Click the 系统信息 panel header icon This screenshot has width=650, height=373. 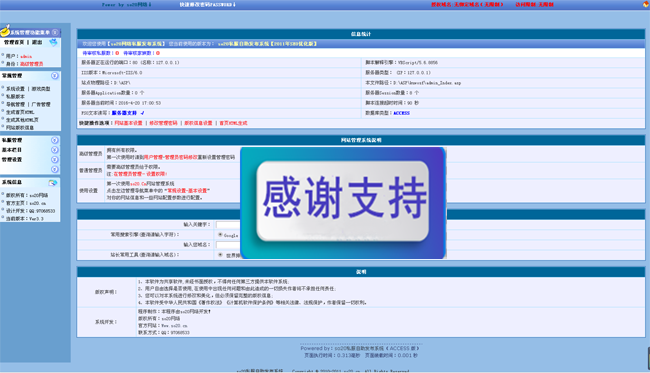[53, 183]
